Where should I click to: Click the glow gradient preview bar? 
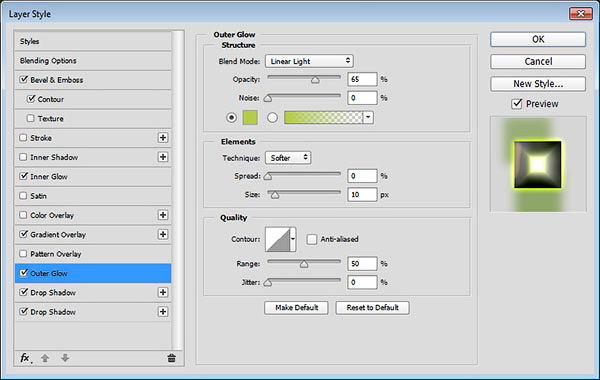coord(323,117)
